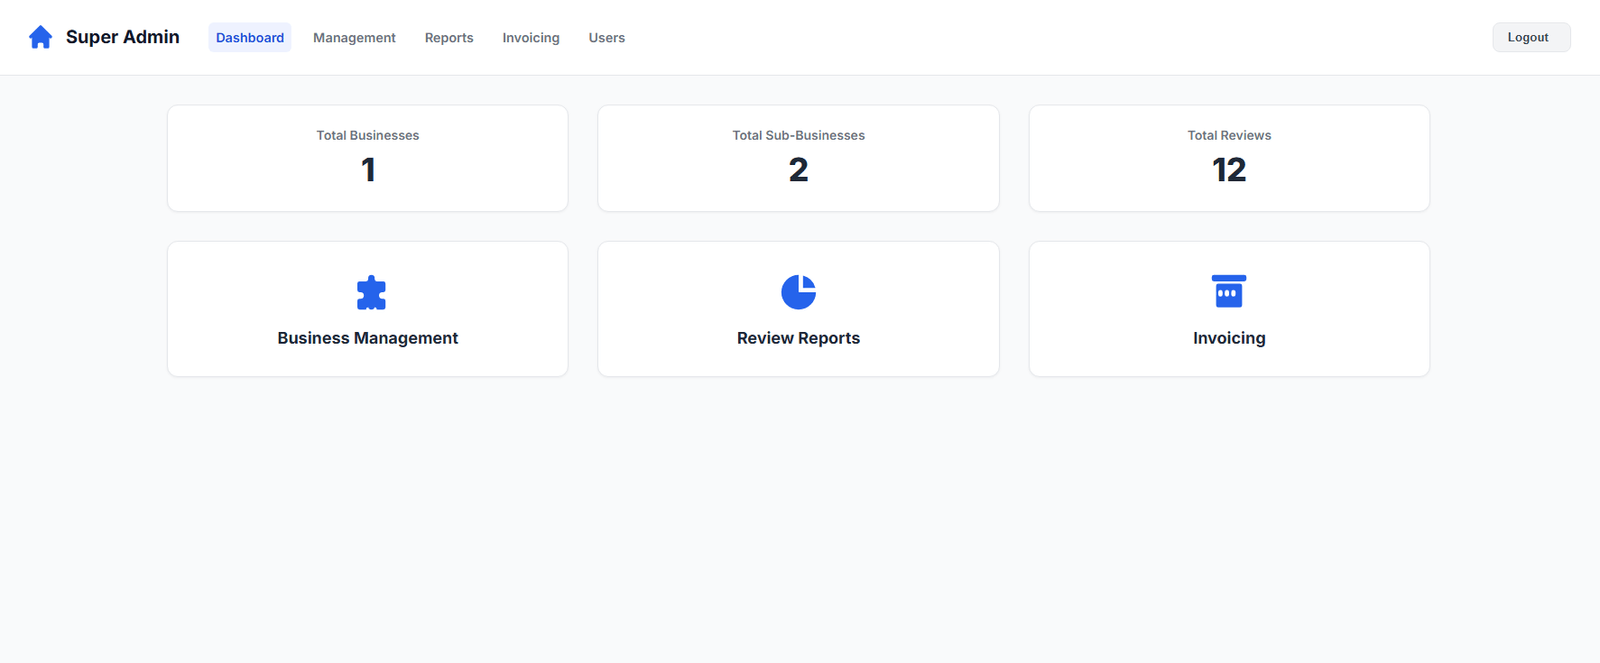The image size is (1600, 663).
Task: Click the count 1 under Total Businesses
Action: tap(368, 170)
